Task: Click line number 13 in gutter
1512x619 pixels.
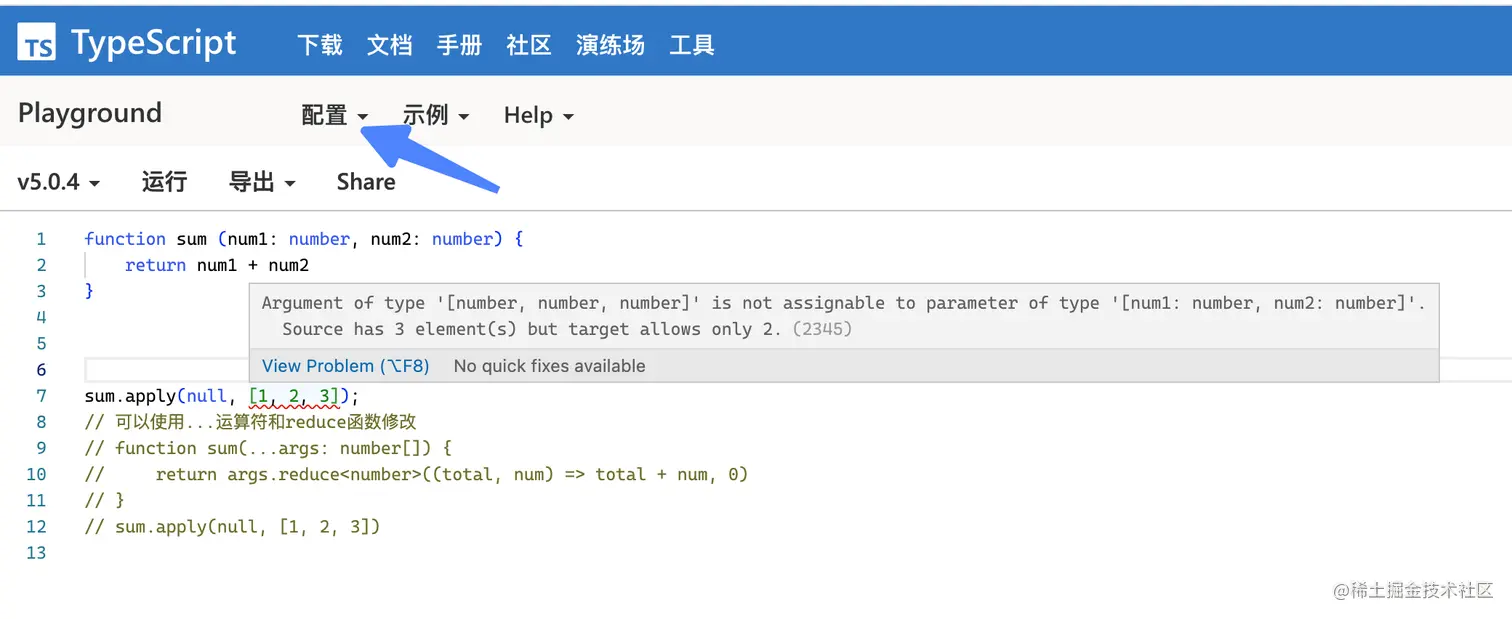Action: point(36,552)
